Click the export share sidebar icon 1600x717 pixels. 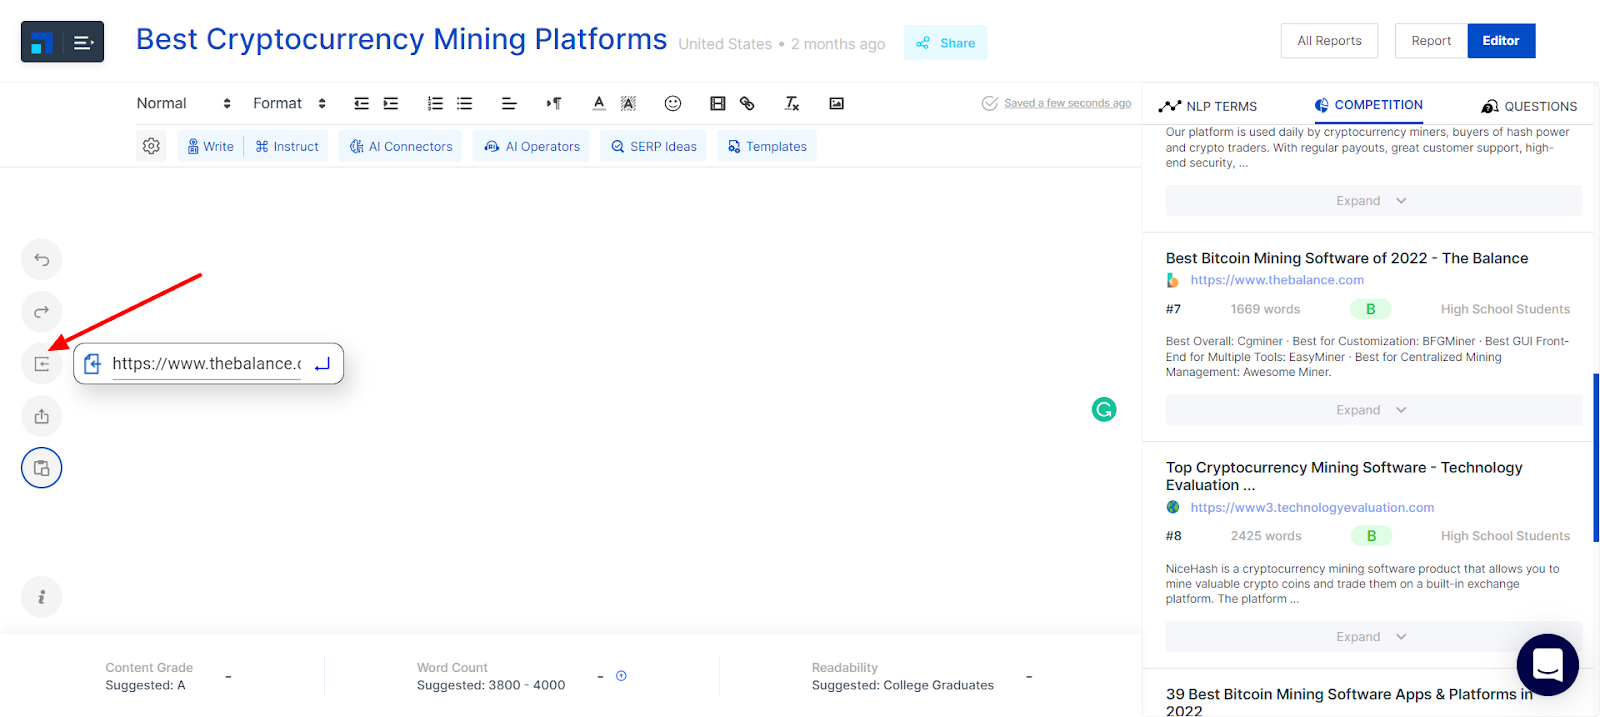pos(42,416)
